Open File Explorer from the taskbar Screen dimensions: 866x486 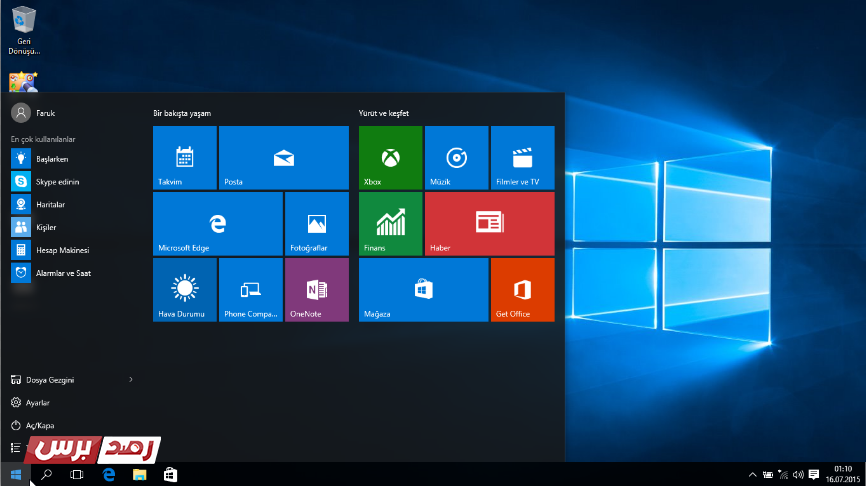[x=140, y=474]
